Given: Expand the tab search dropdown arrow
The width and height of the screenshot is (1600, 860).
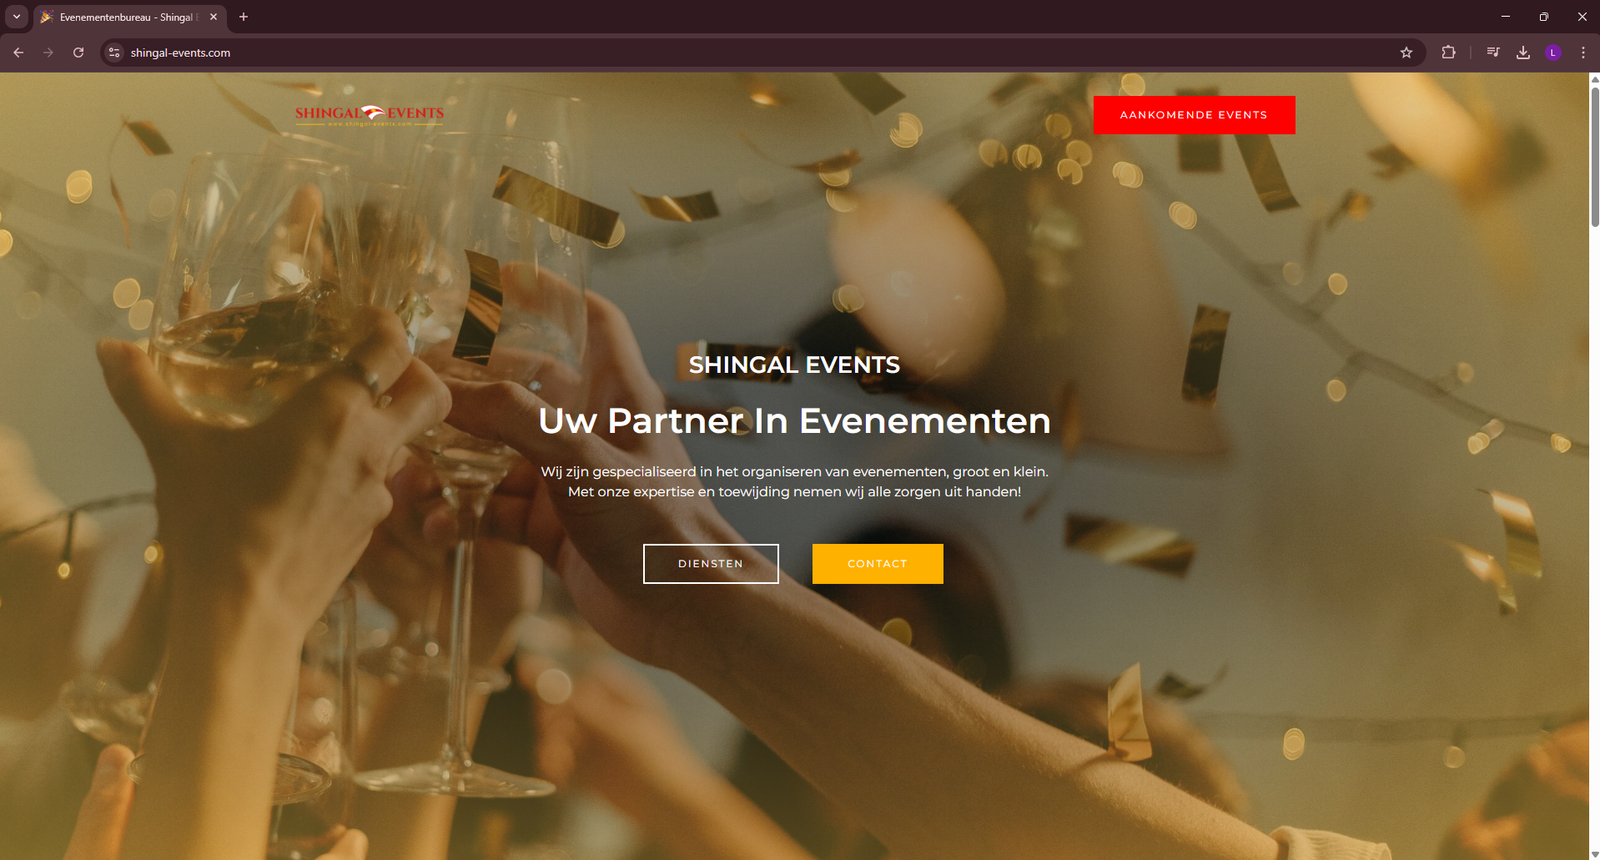Looking at the screenshot, I should (x=16, y=17).
